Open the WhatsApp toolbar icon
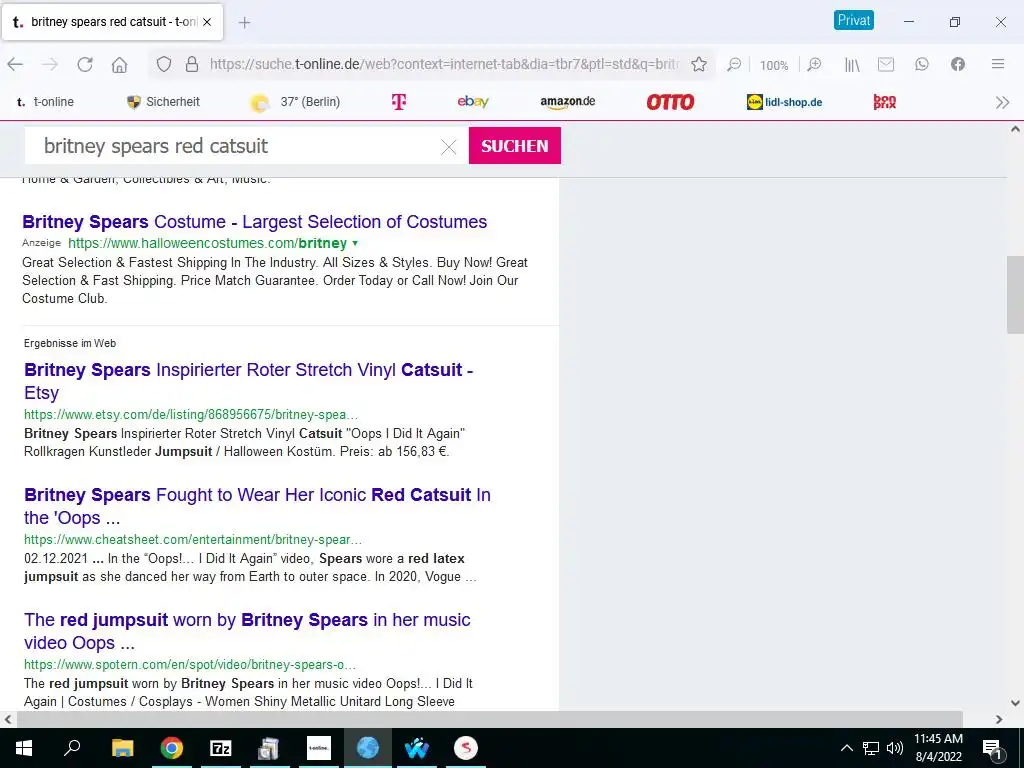 921,64
